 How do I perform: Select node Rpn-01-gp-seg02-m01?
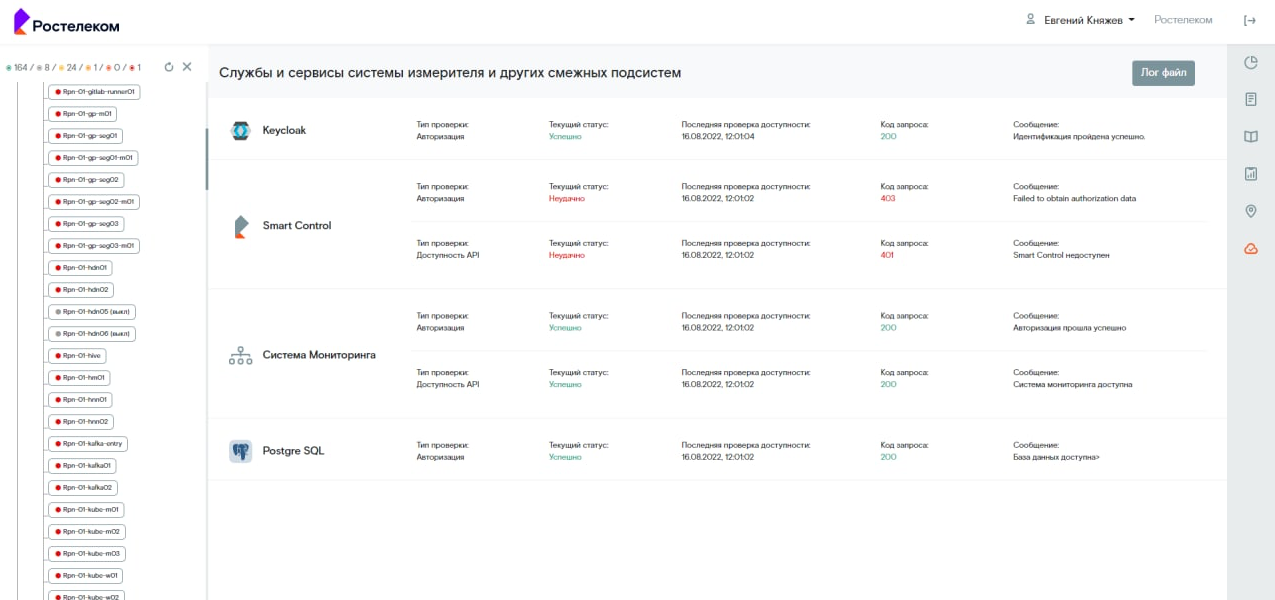pos(94,202)
